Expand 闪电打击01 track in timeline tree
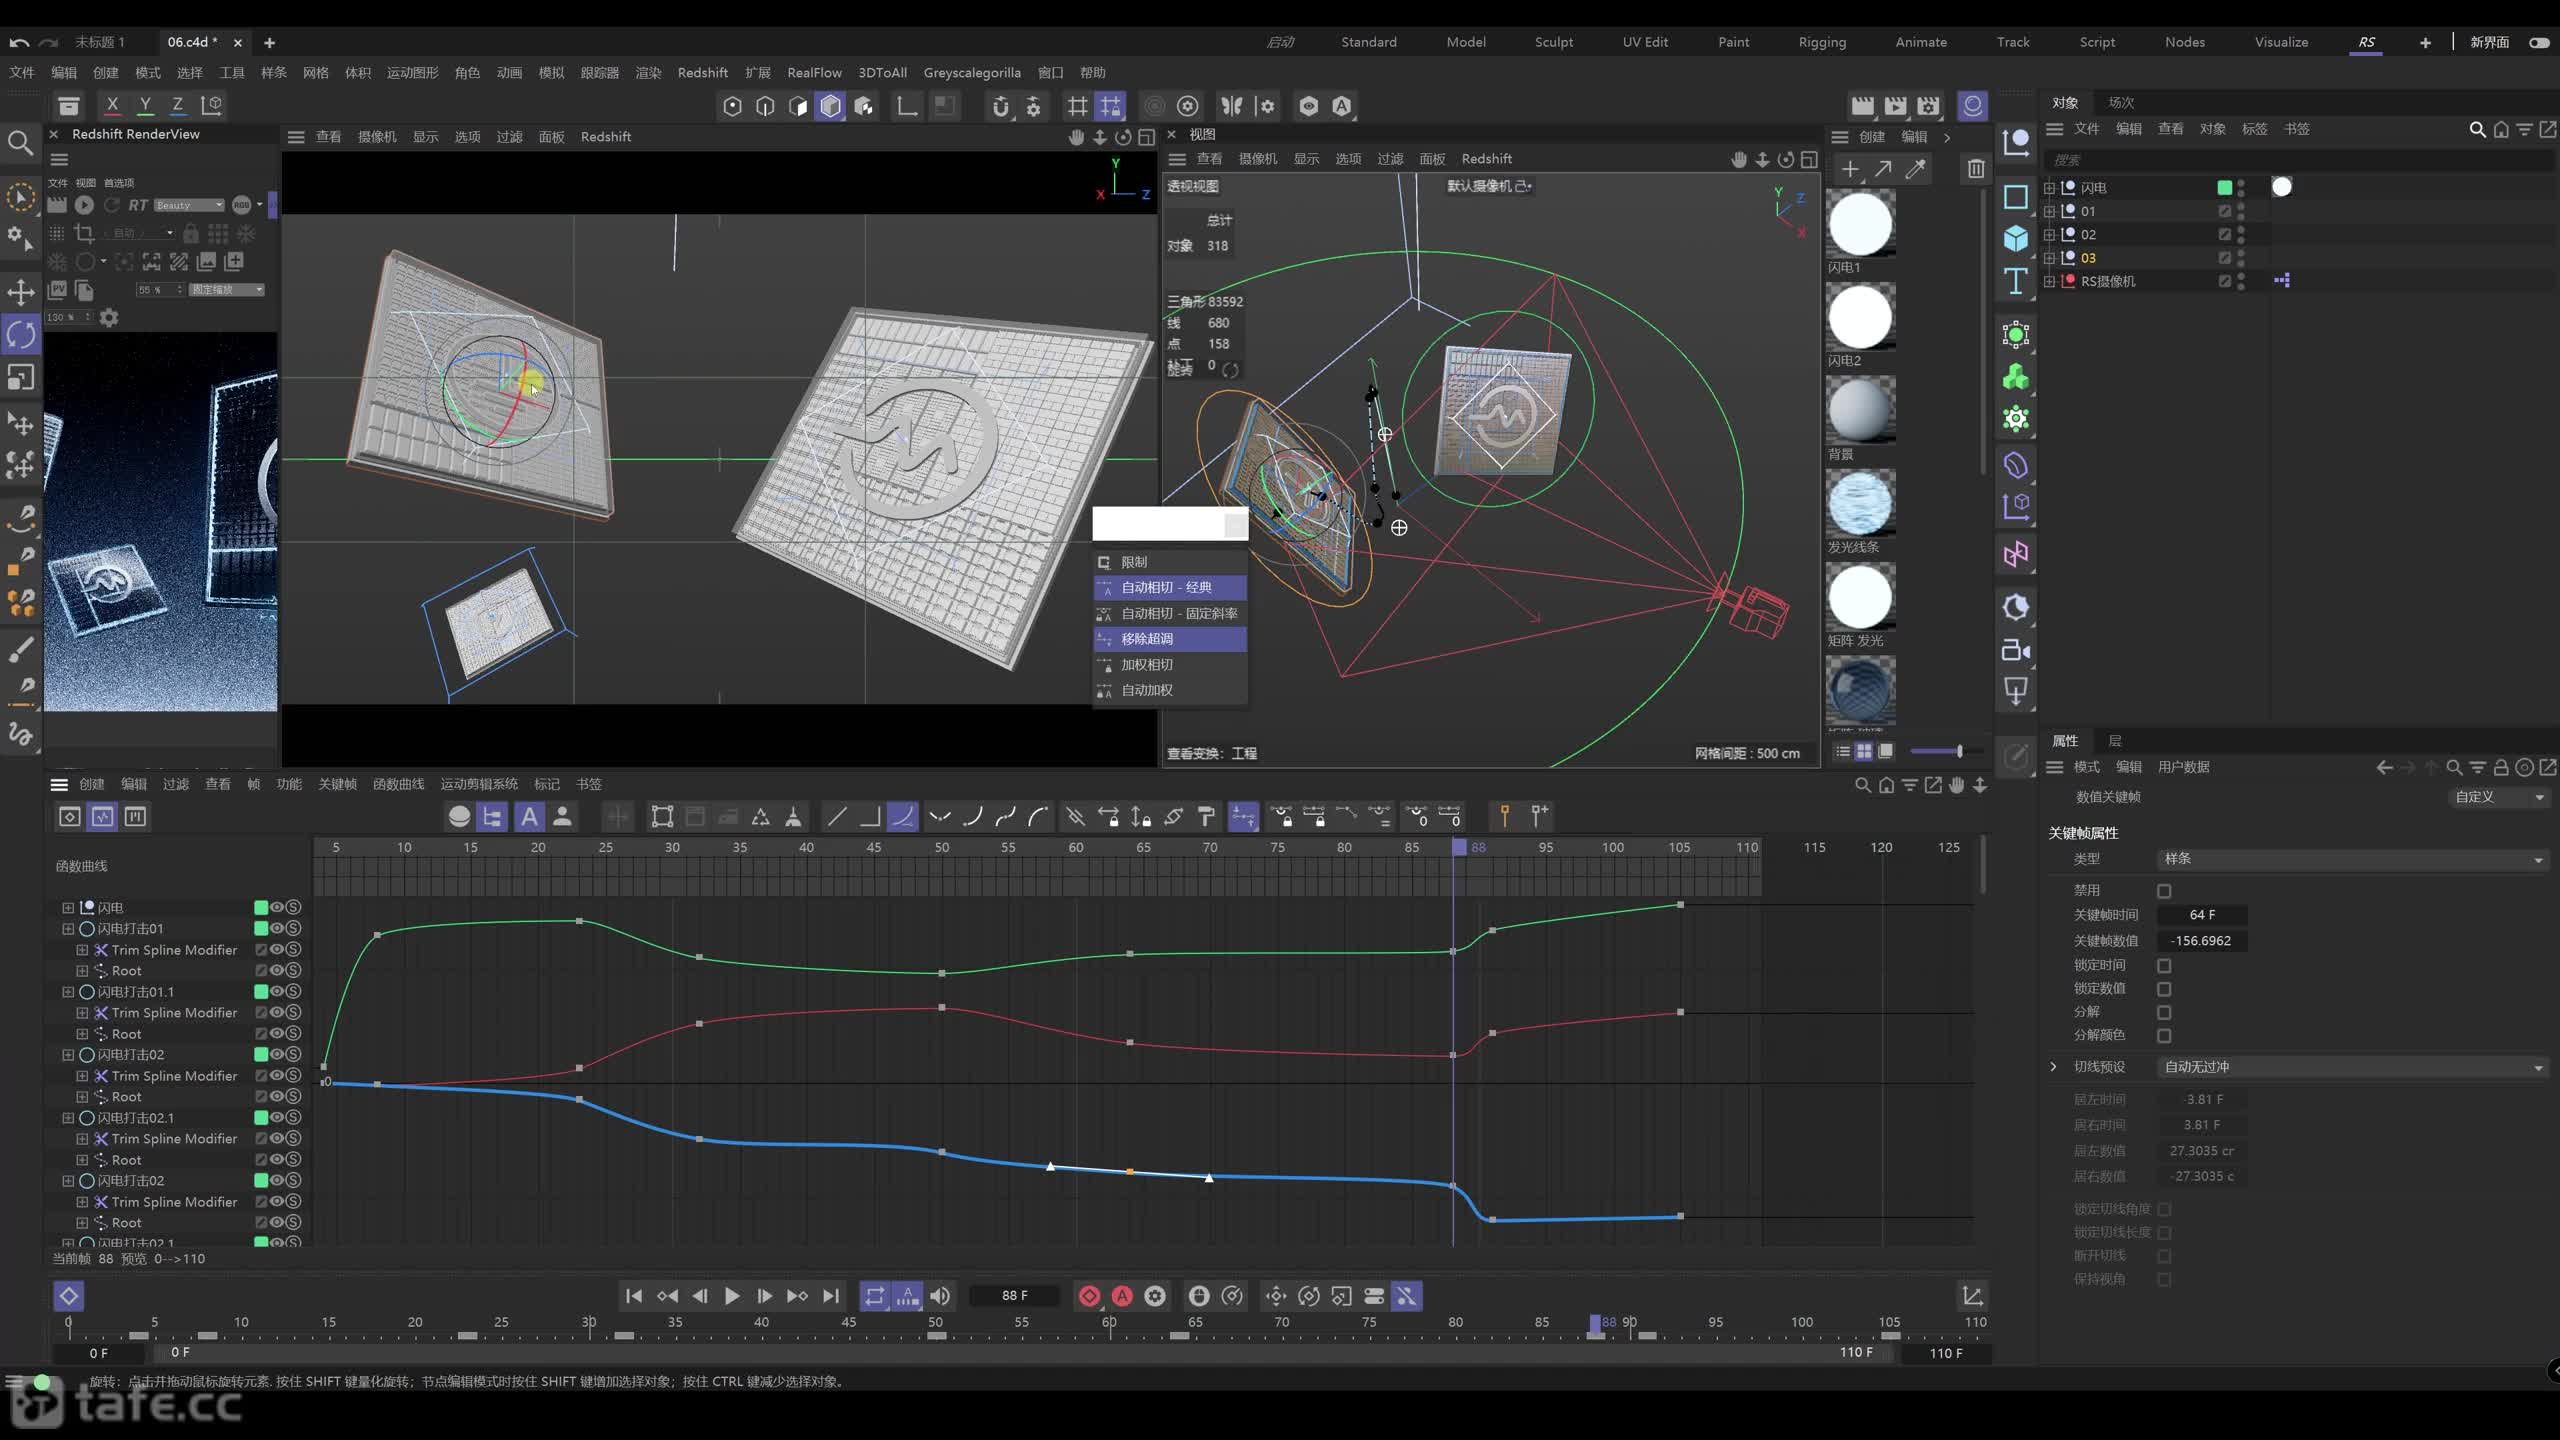 pyautogui.click(x=68, y=929)
